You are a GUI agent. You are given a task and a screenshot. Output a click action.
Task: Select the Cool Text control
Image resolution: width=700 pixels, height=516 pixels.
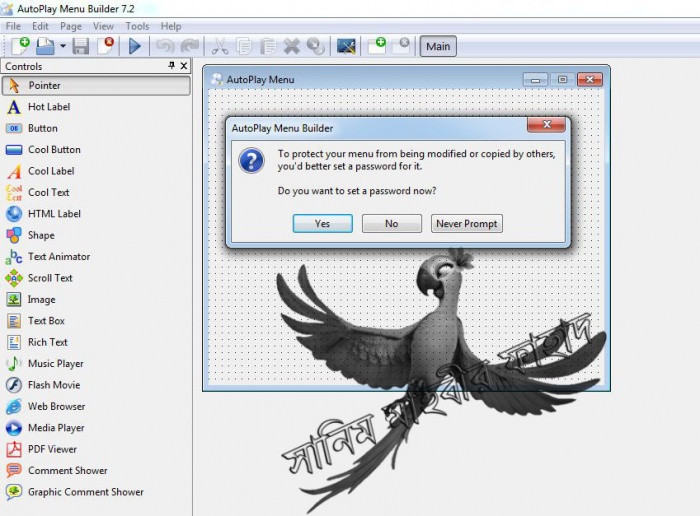[x=96, y=192]
